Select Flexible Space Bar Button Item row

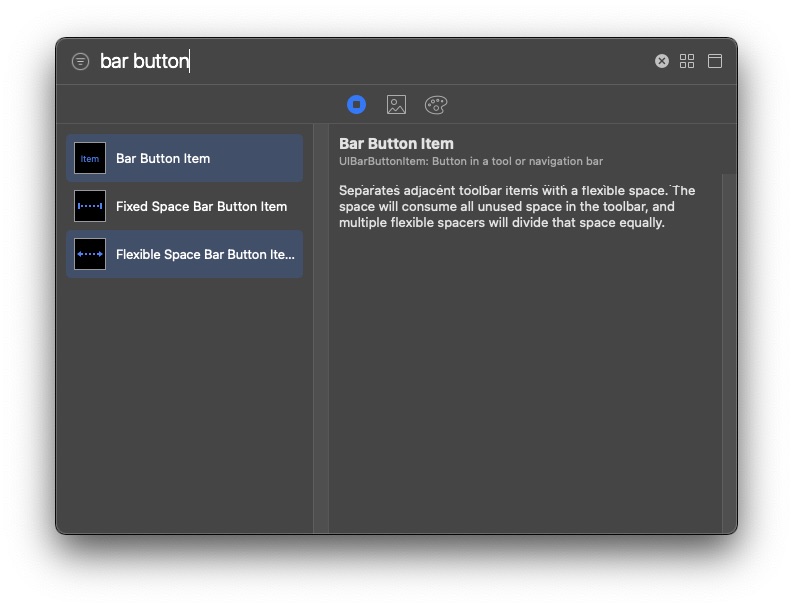point(185,254)
